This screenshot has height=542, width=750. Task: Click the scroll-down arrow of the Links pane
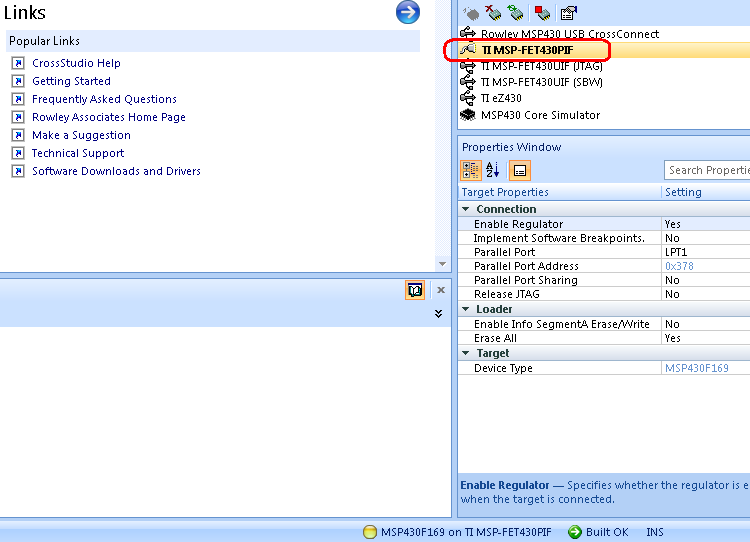tap(442, 264)
